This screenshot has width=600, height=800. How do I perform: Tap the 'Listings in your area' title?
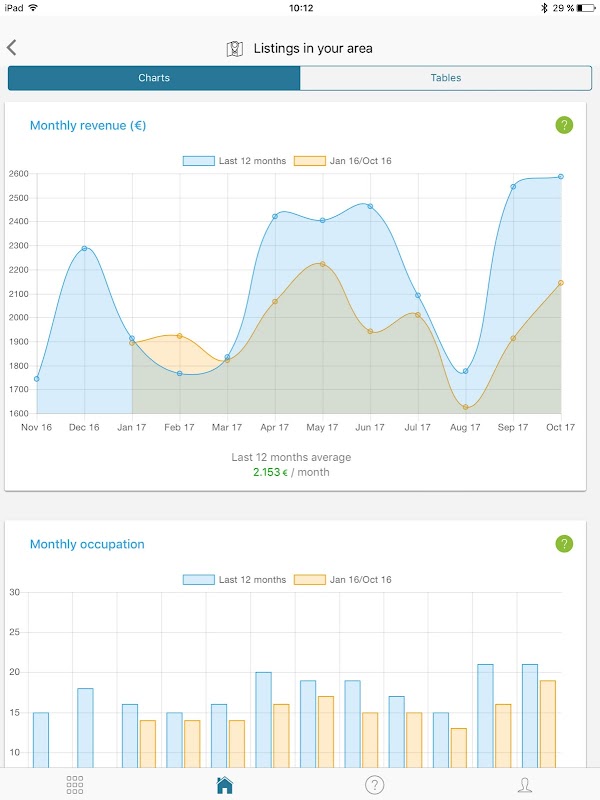tap(313, 48)
